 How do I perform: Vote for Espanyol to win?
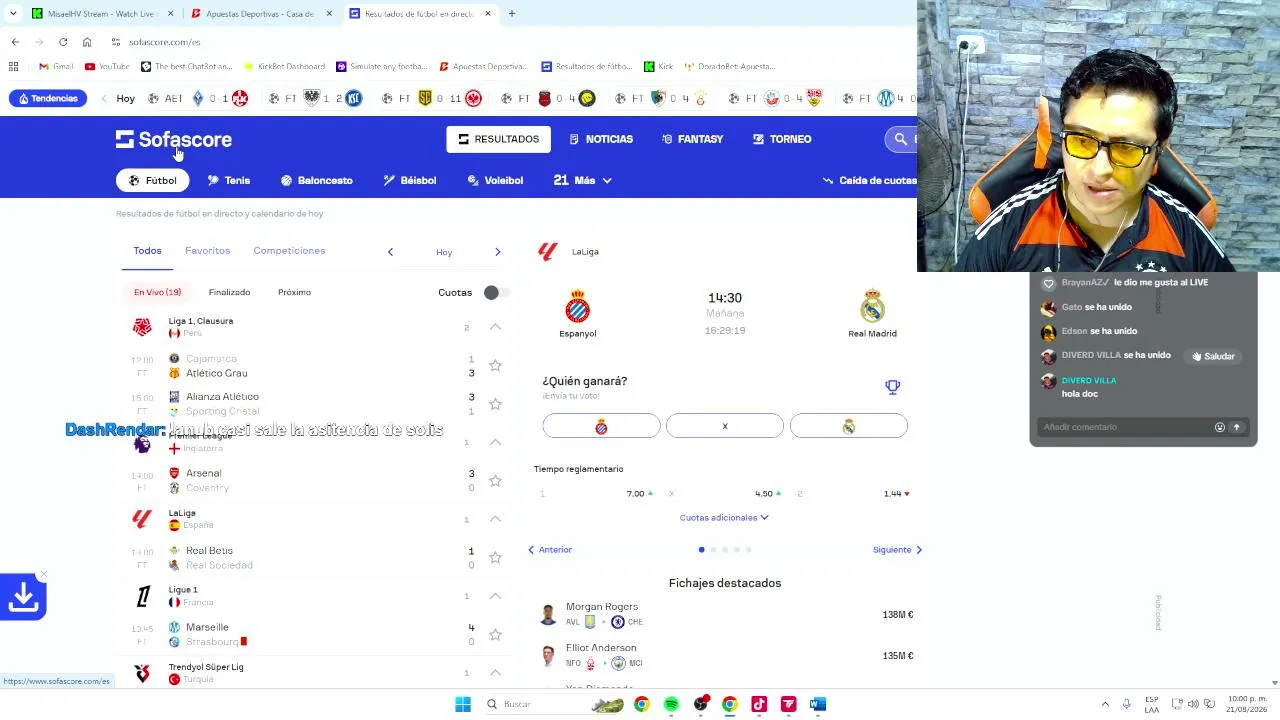601,427
